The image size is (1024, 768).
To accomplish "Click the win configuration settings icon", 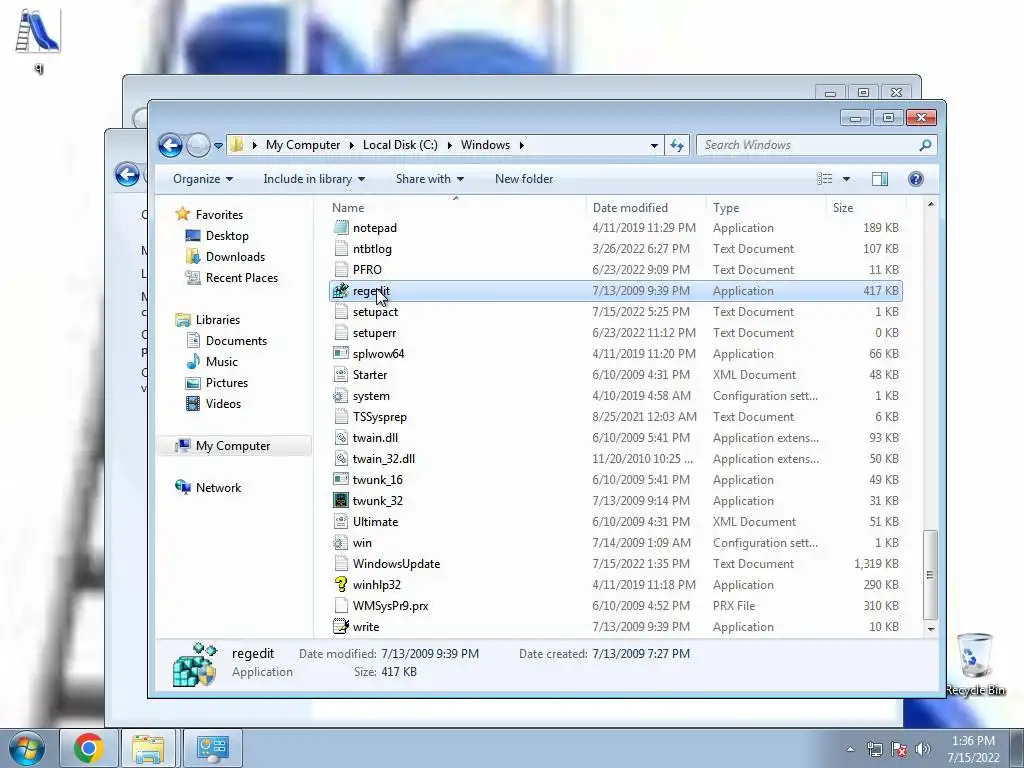I will (341, 543).
